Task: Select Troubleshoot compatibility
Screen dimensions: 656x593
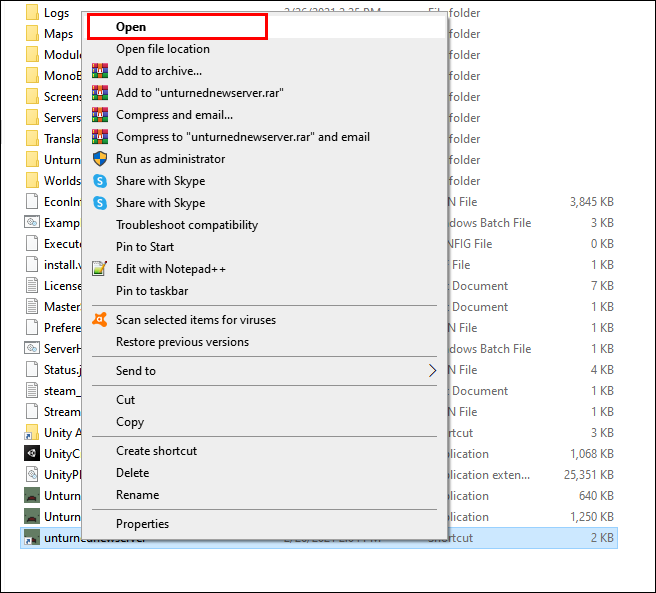Action: click(x=180, y=225)
